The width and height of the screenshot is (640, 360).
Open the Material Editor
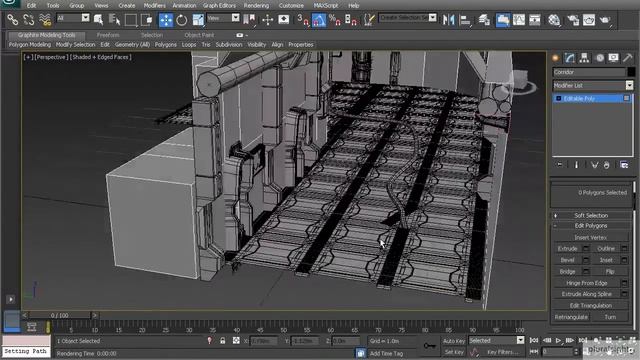(x=554, y=20)
